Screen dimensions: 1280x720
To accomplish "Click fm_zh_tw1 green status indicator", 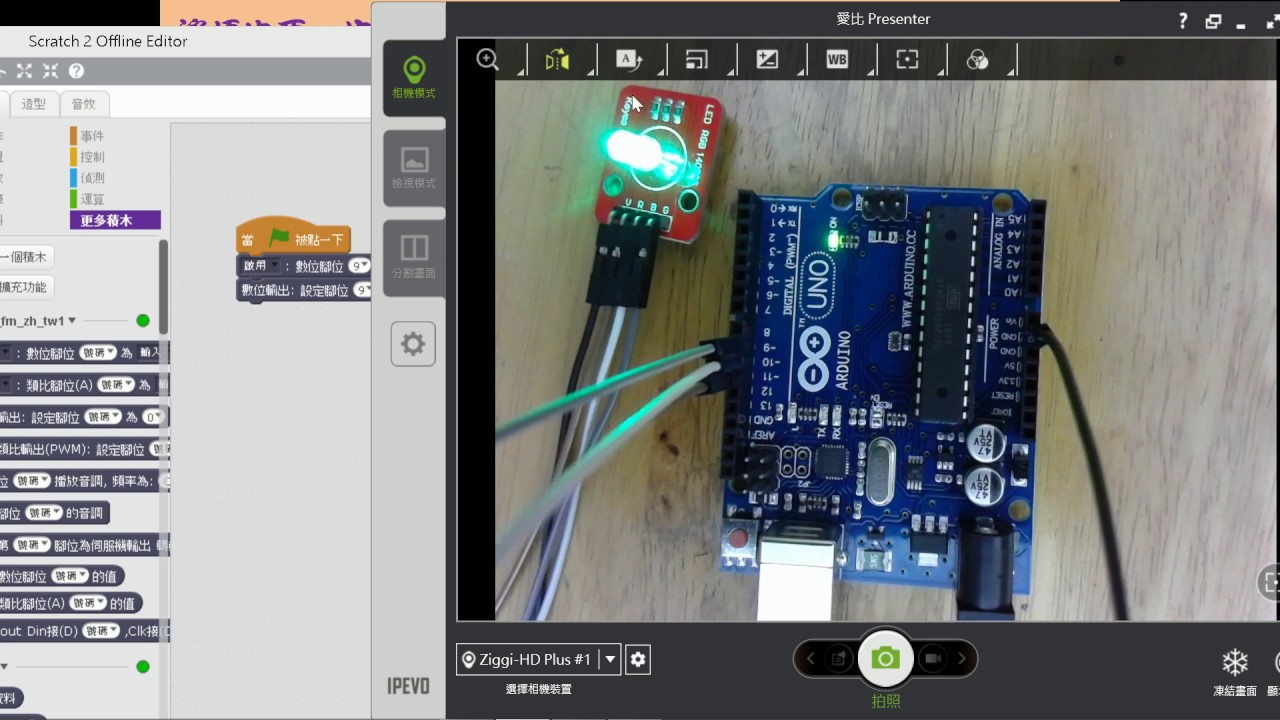I will (142, 321).
